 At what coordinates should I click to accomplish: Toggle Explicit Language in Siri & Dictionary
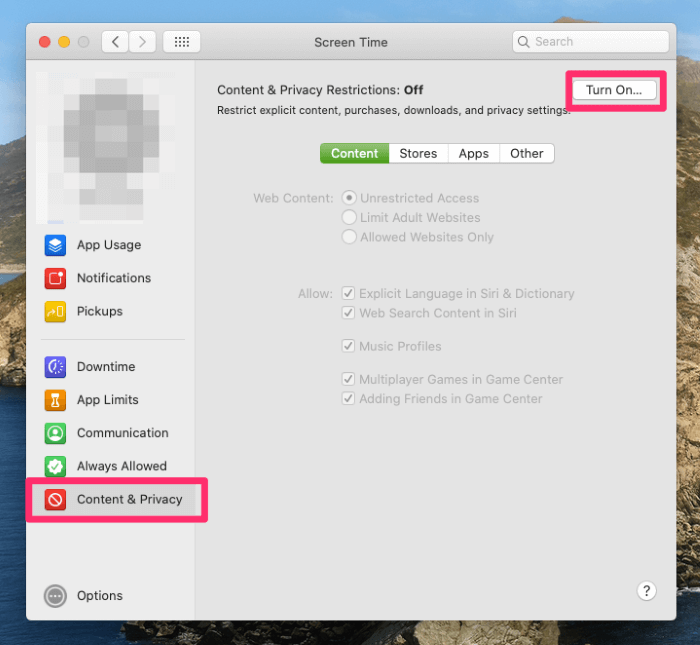coord(349,294)
